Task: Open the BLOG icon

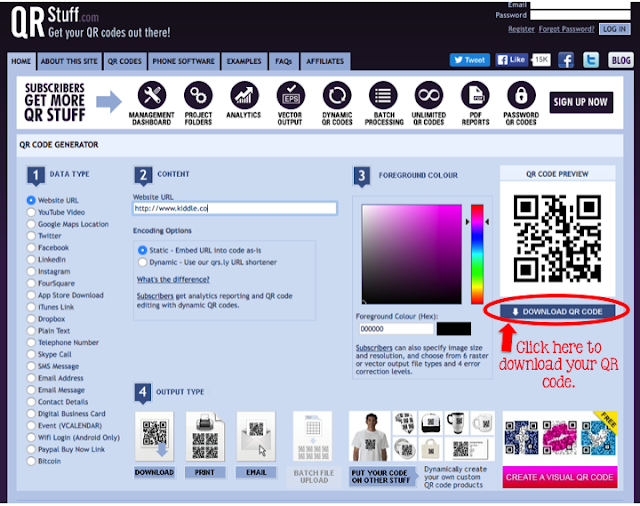Action: [x=621, y=60]
